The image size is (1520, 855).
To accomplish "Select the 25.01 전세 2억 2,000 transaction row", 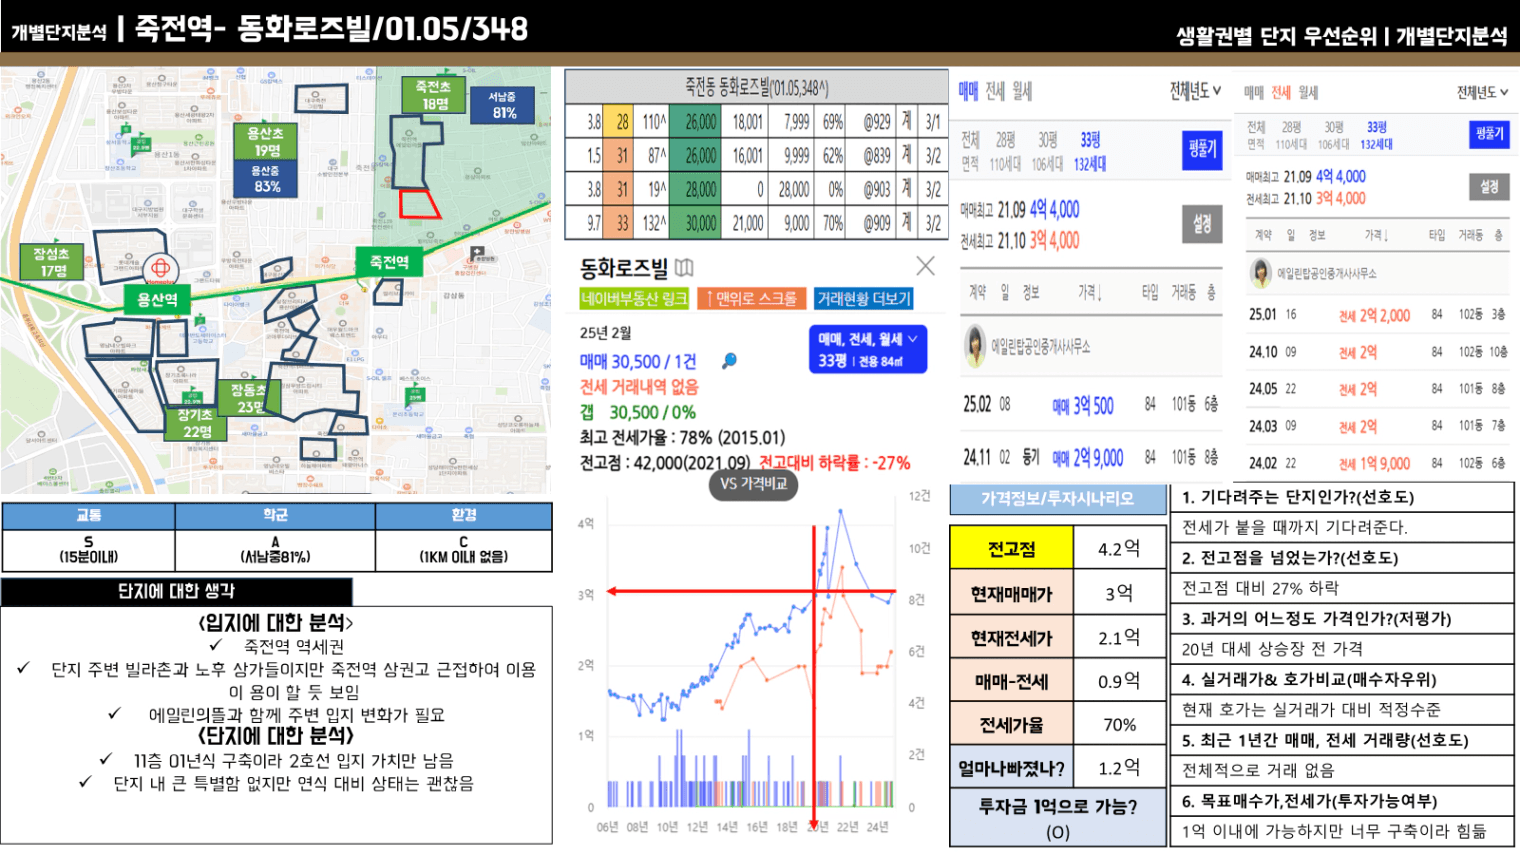I will pos(1378,315).
